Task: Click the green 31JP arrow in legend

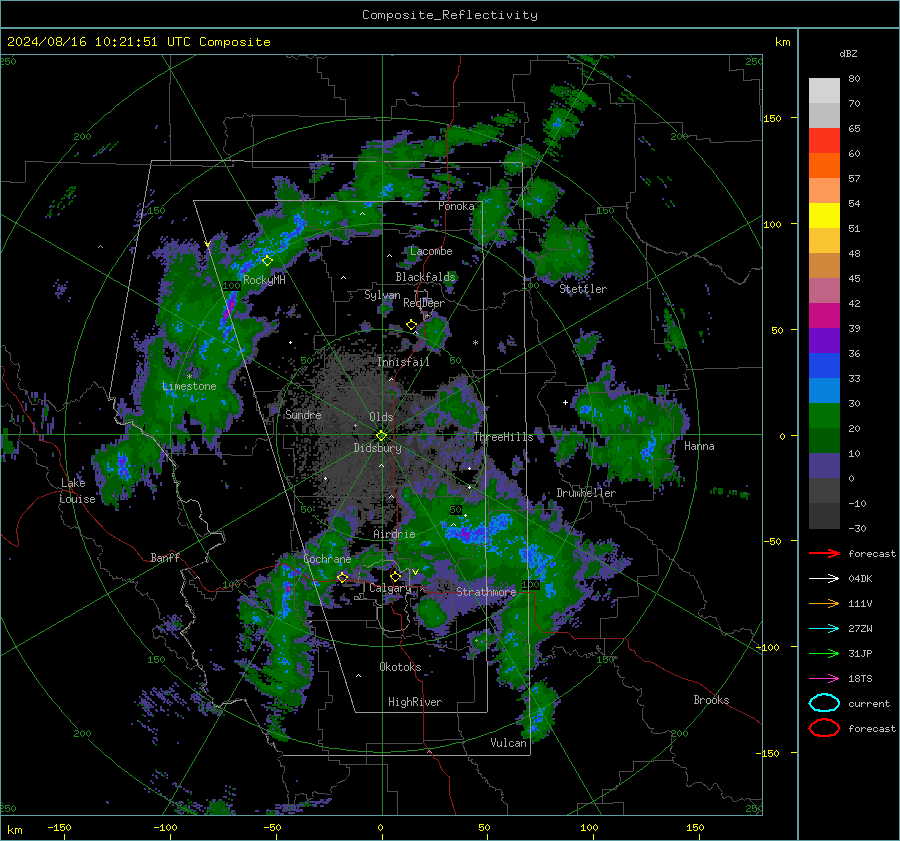Action: [824, 653]
